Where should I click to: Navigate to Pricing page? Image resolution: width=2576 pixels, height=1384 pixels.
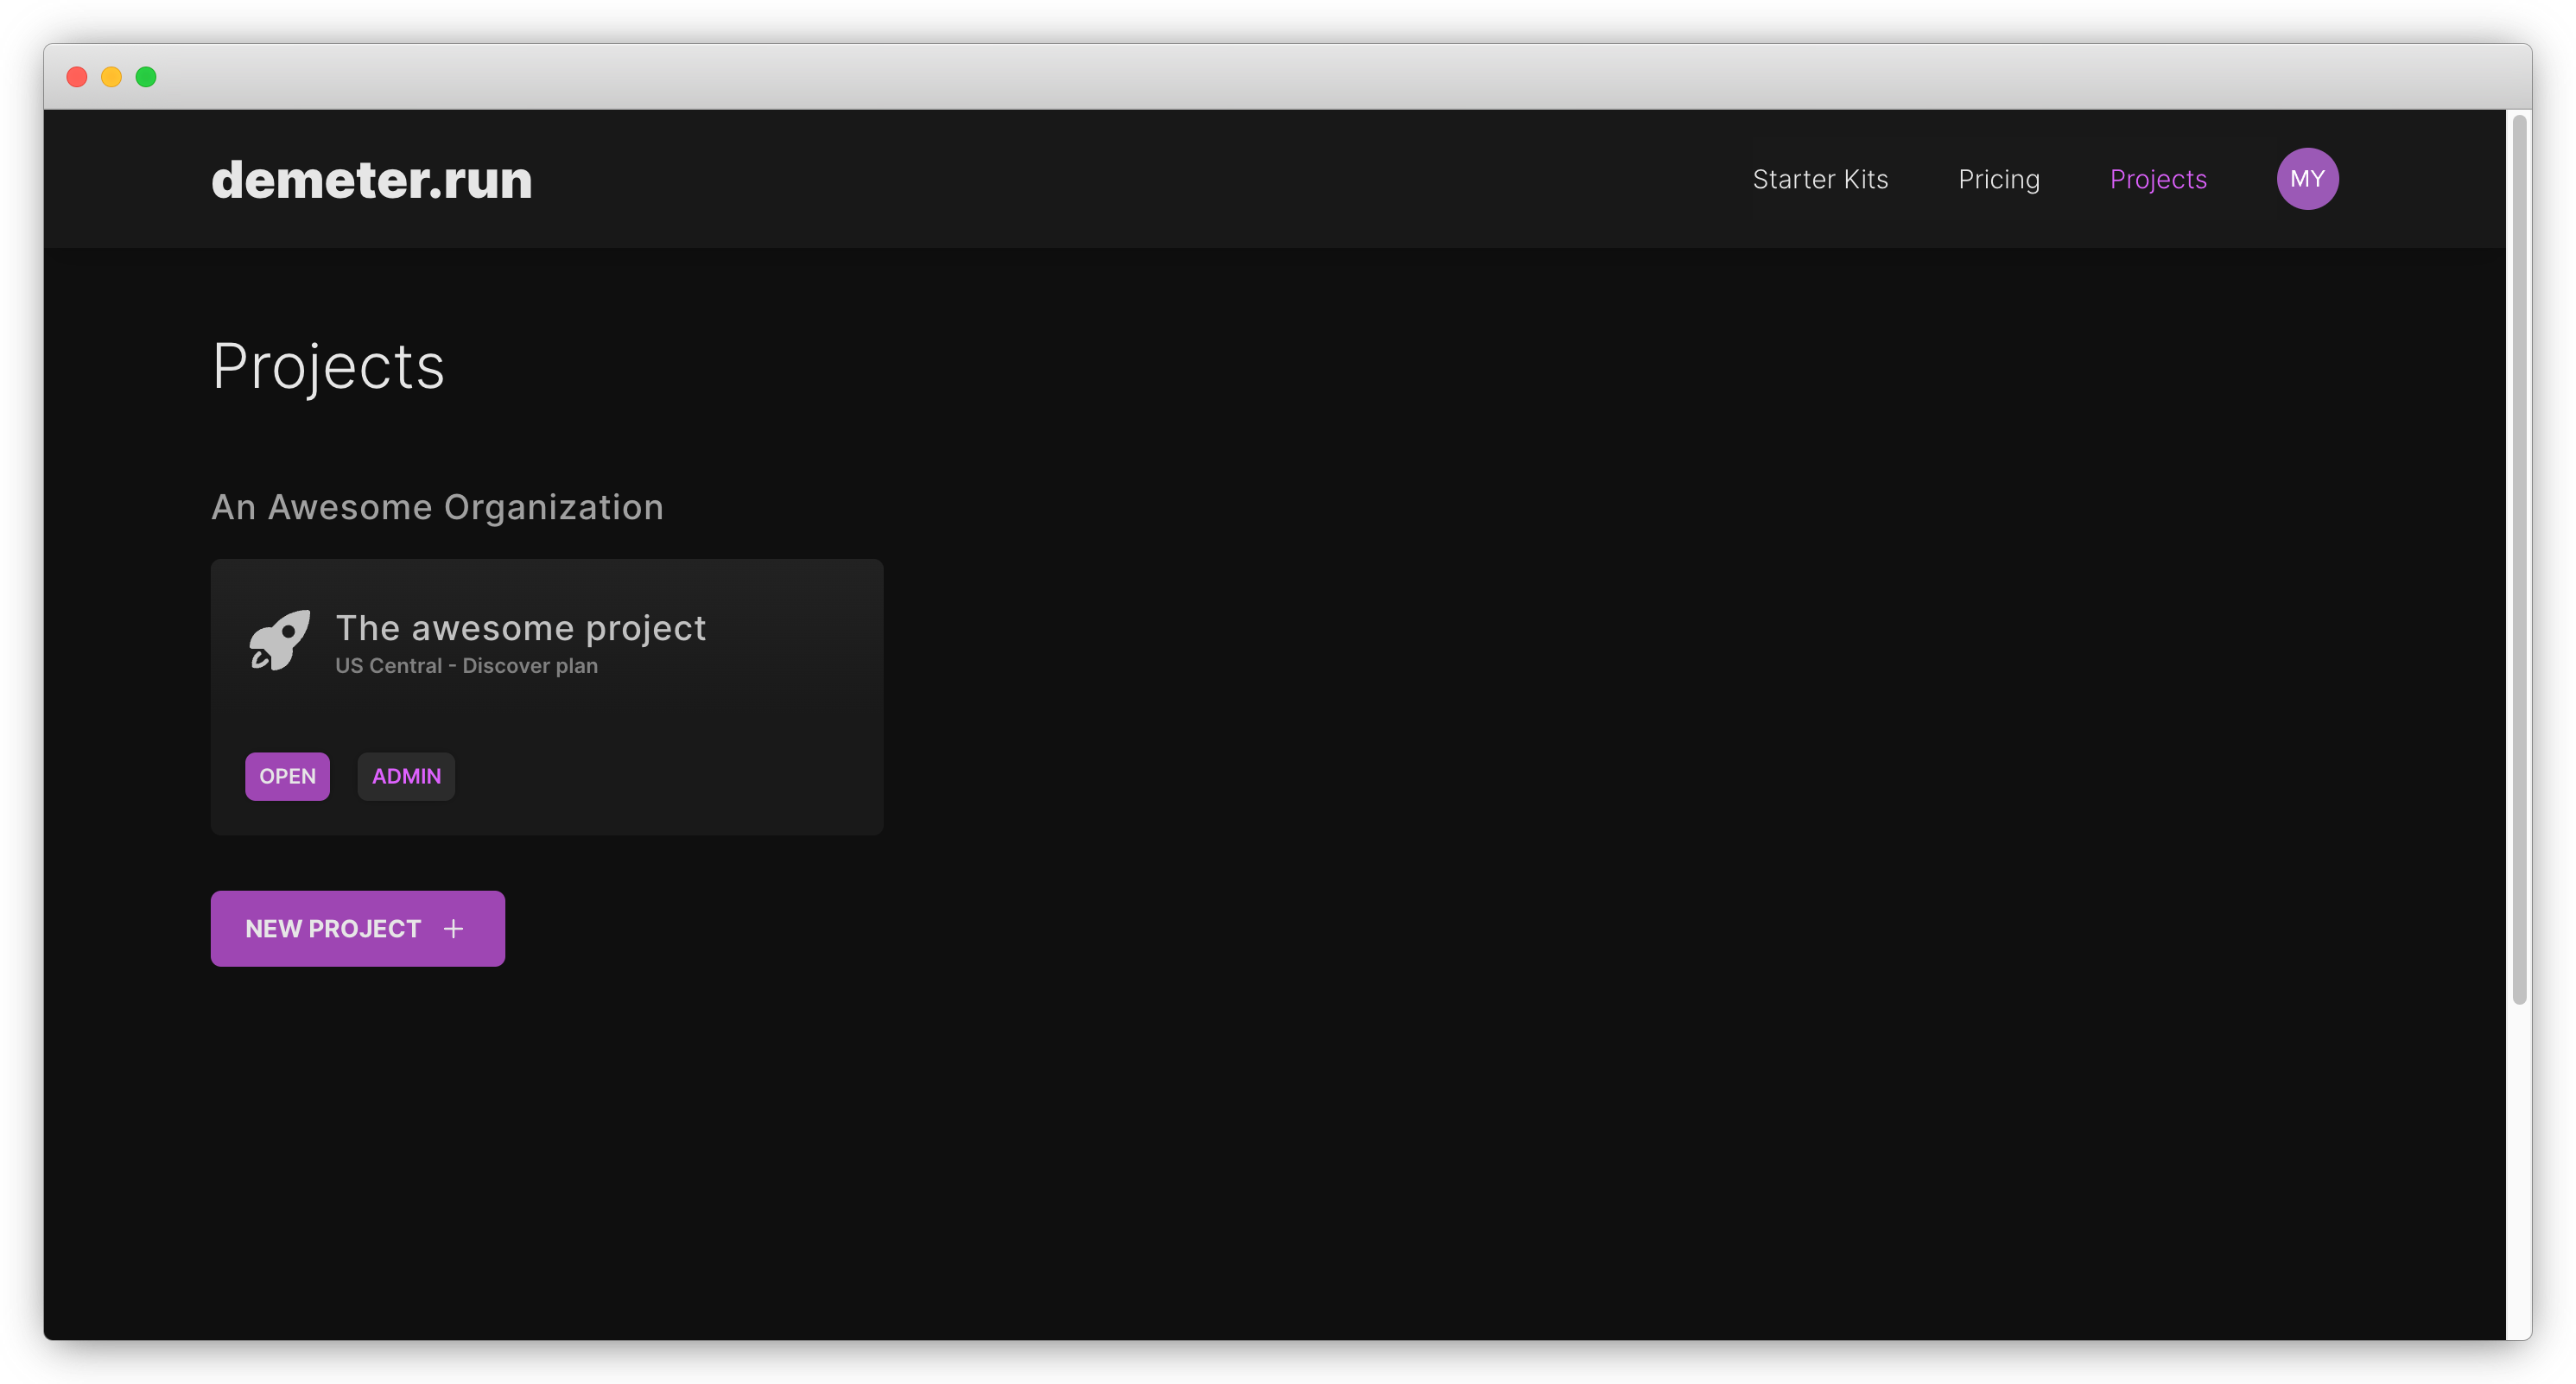1999,179
